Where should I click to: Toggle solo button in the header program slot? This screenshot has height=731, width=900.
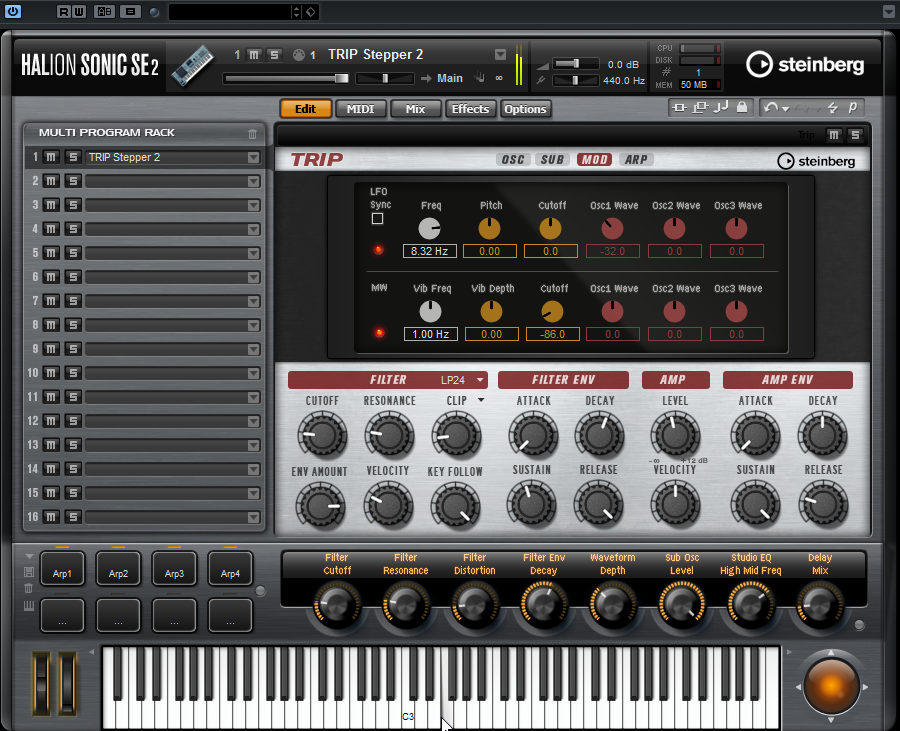pyautogui.click(x=274, y=55)
